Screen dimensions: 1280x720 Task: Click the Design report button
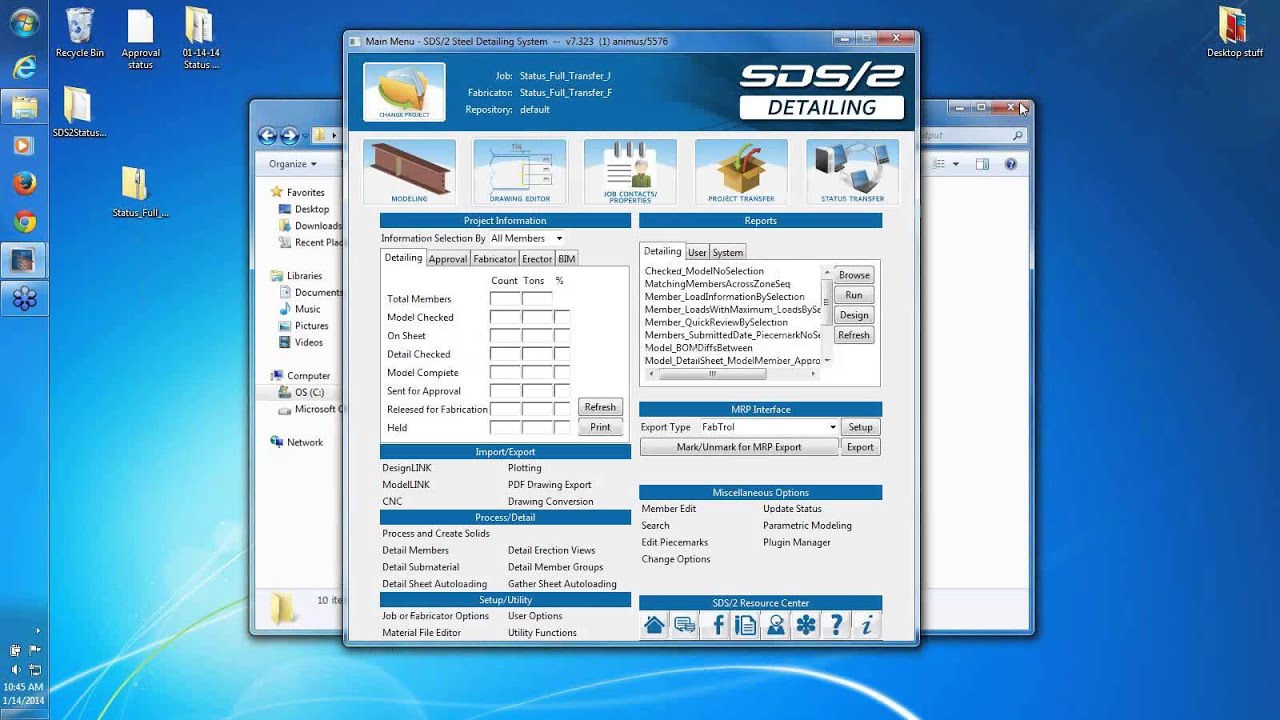[x=854, y=315]
